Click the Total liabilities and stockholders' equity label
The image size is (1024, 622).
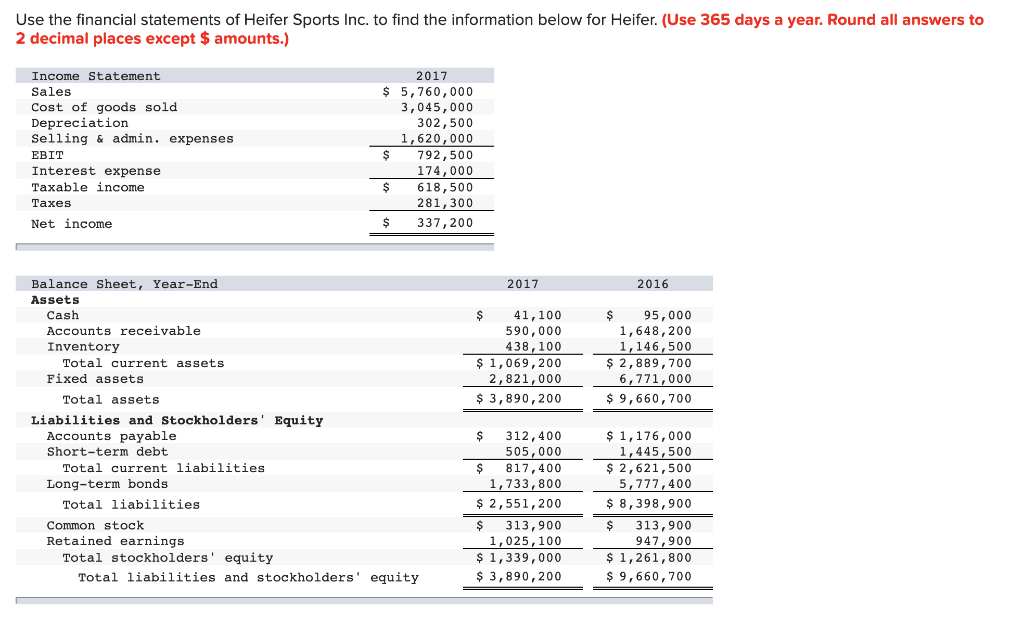pyautogui.click(x=248, y=577)
